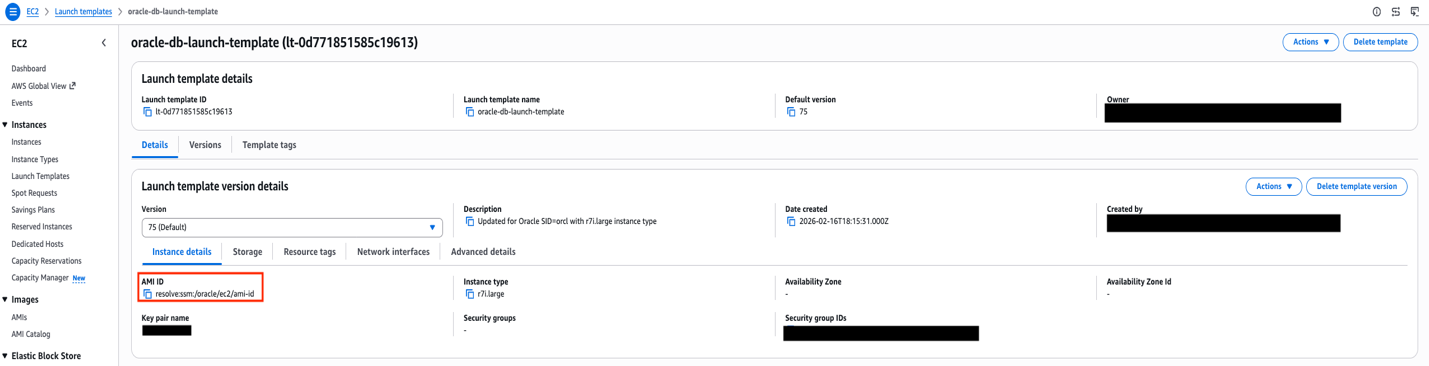Switch to the Versions tab
This screenshot has height=366, width=1429.
tap(205, 145)
